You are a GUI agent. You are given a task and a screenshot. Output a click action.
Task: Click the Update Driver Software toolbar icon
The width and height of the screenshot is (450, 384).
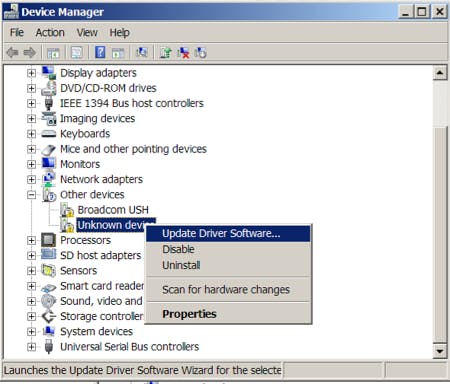point(165,53)
